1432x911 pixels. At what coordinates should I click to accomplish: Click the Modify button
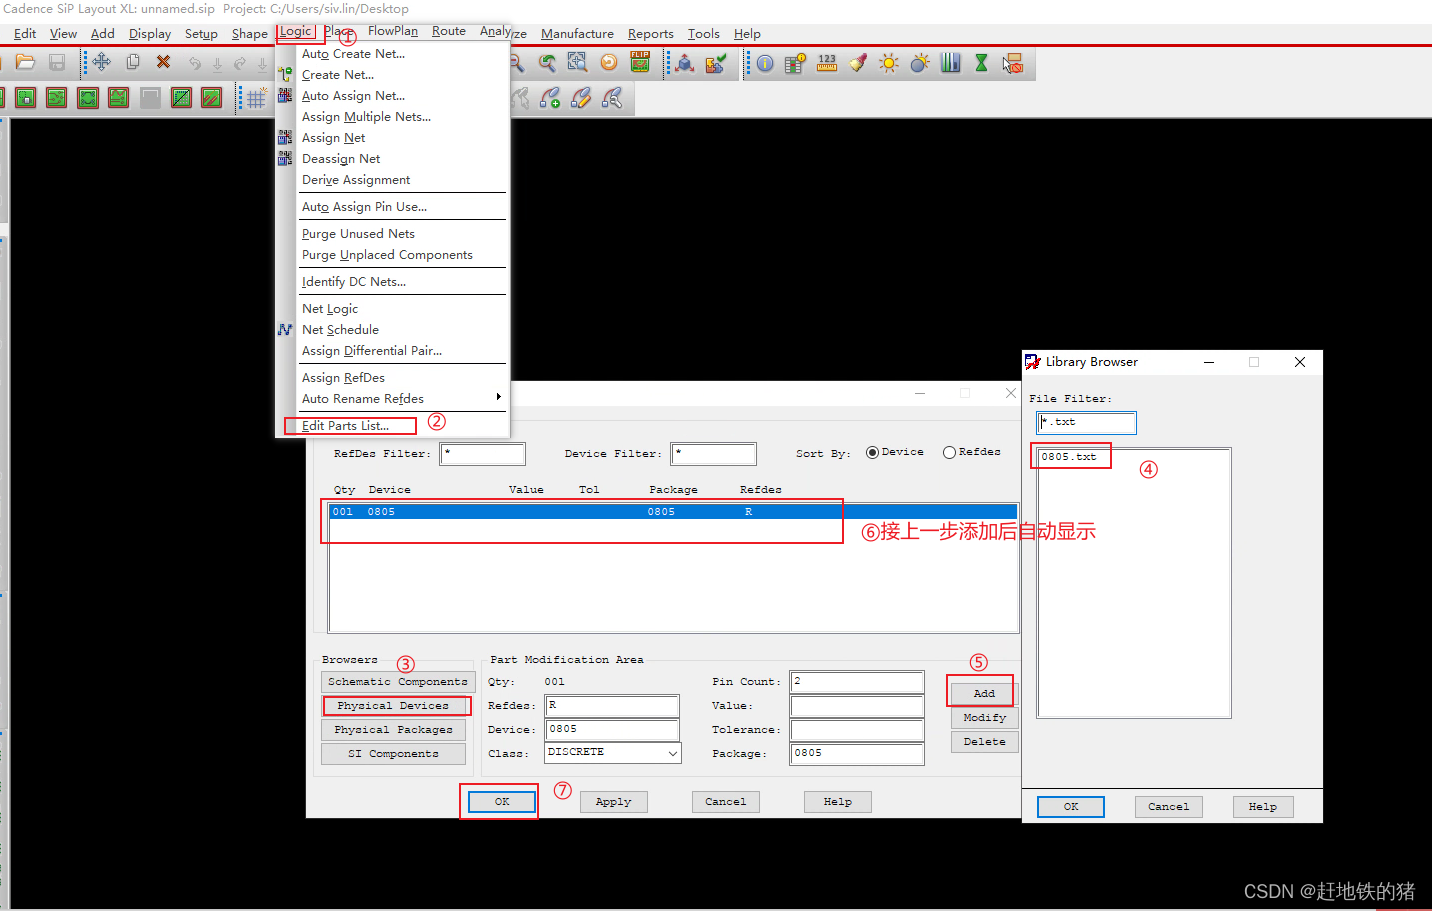point(984,718)
